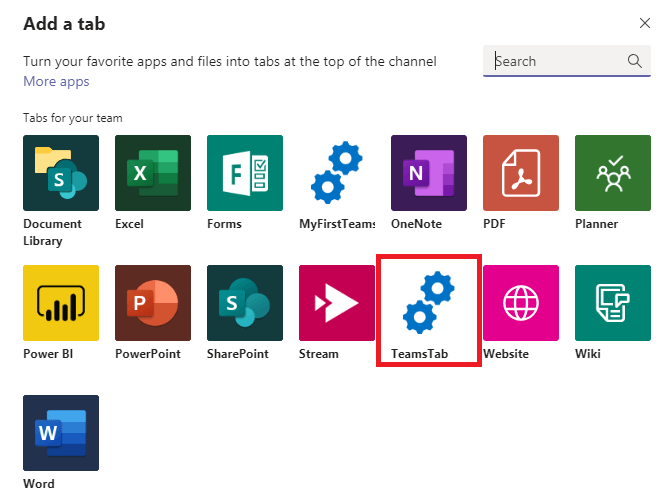This screenshot has height=497, width=663.
Task: Click the "PDF" label text
Action: coord(494,224)
